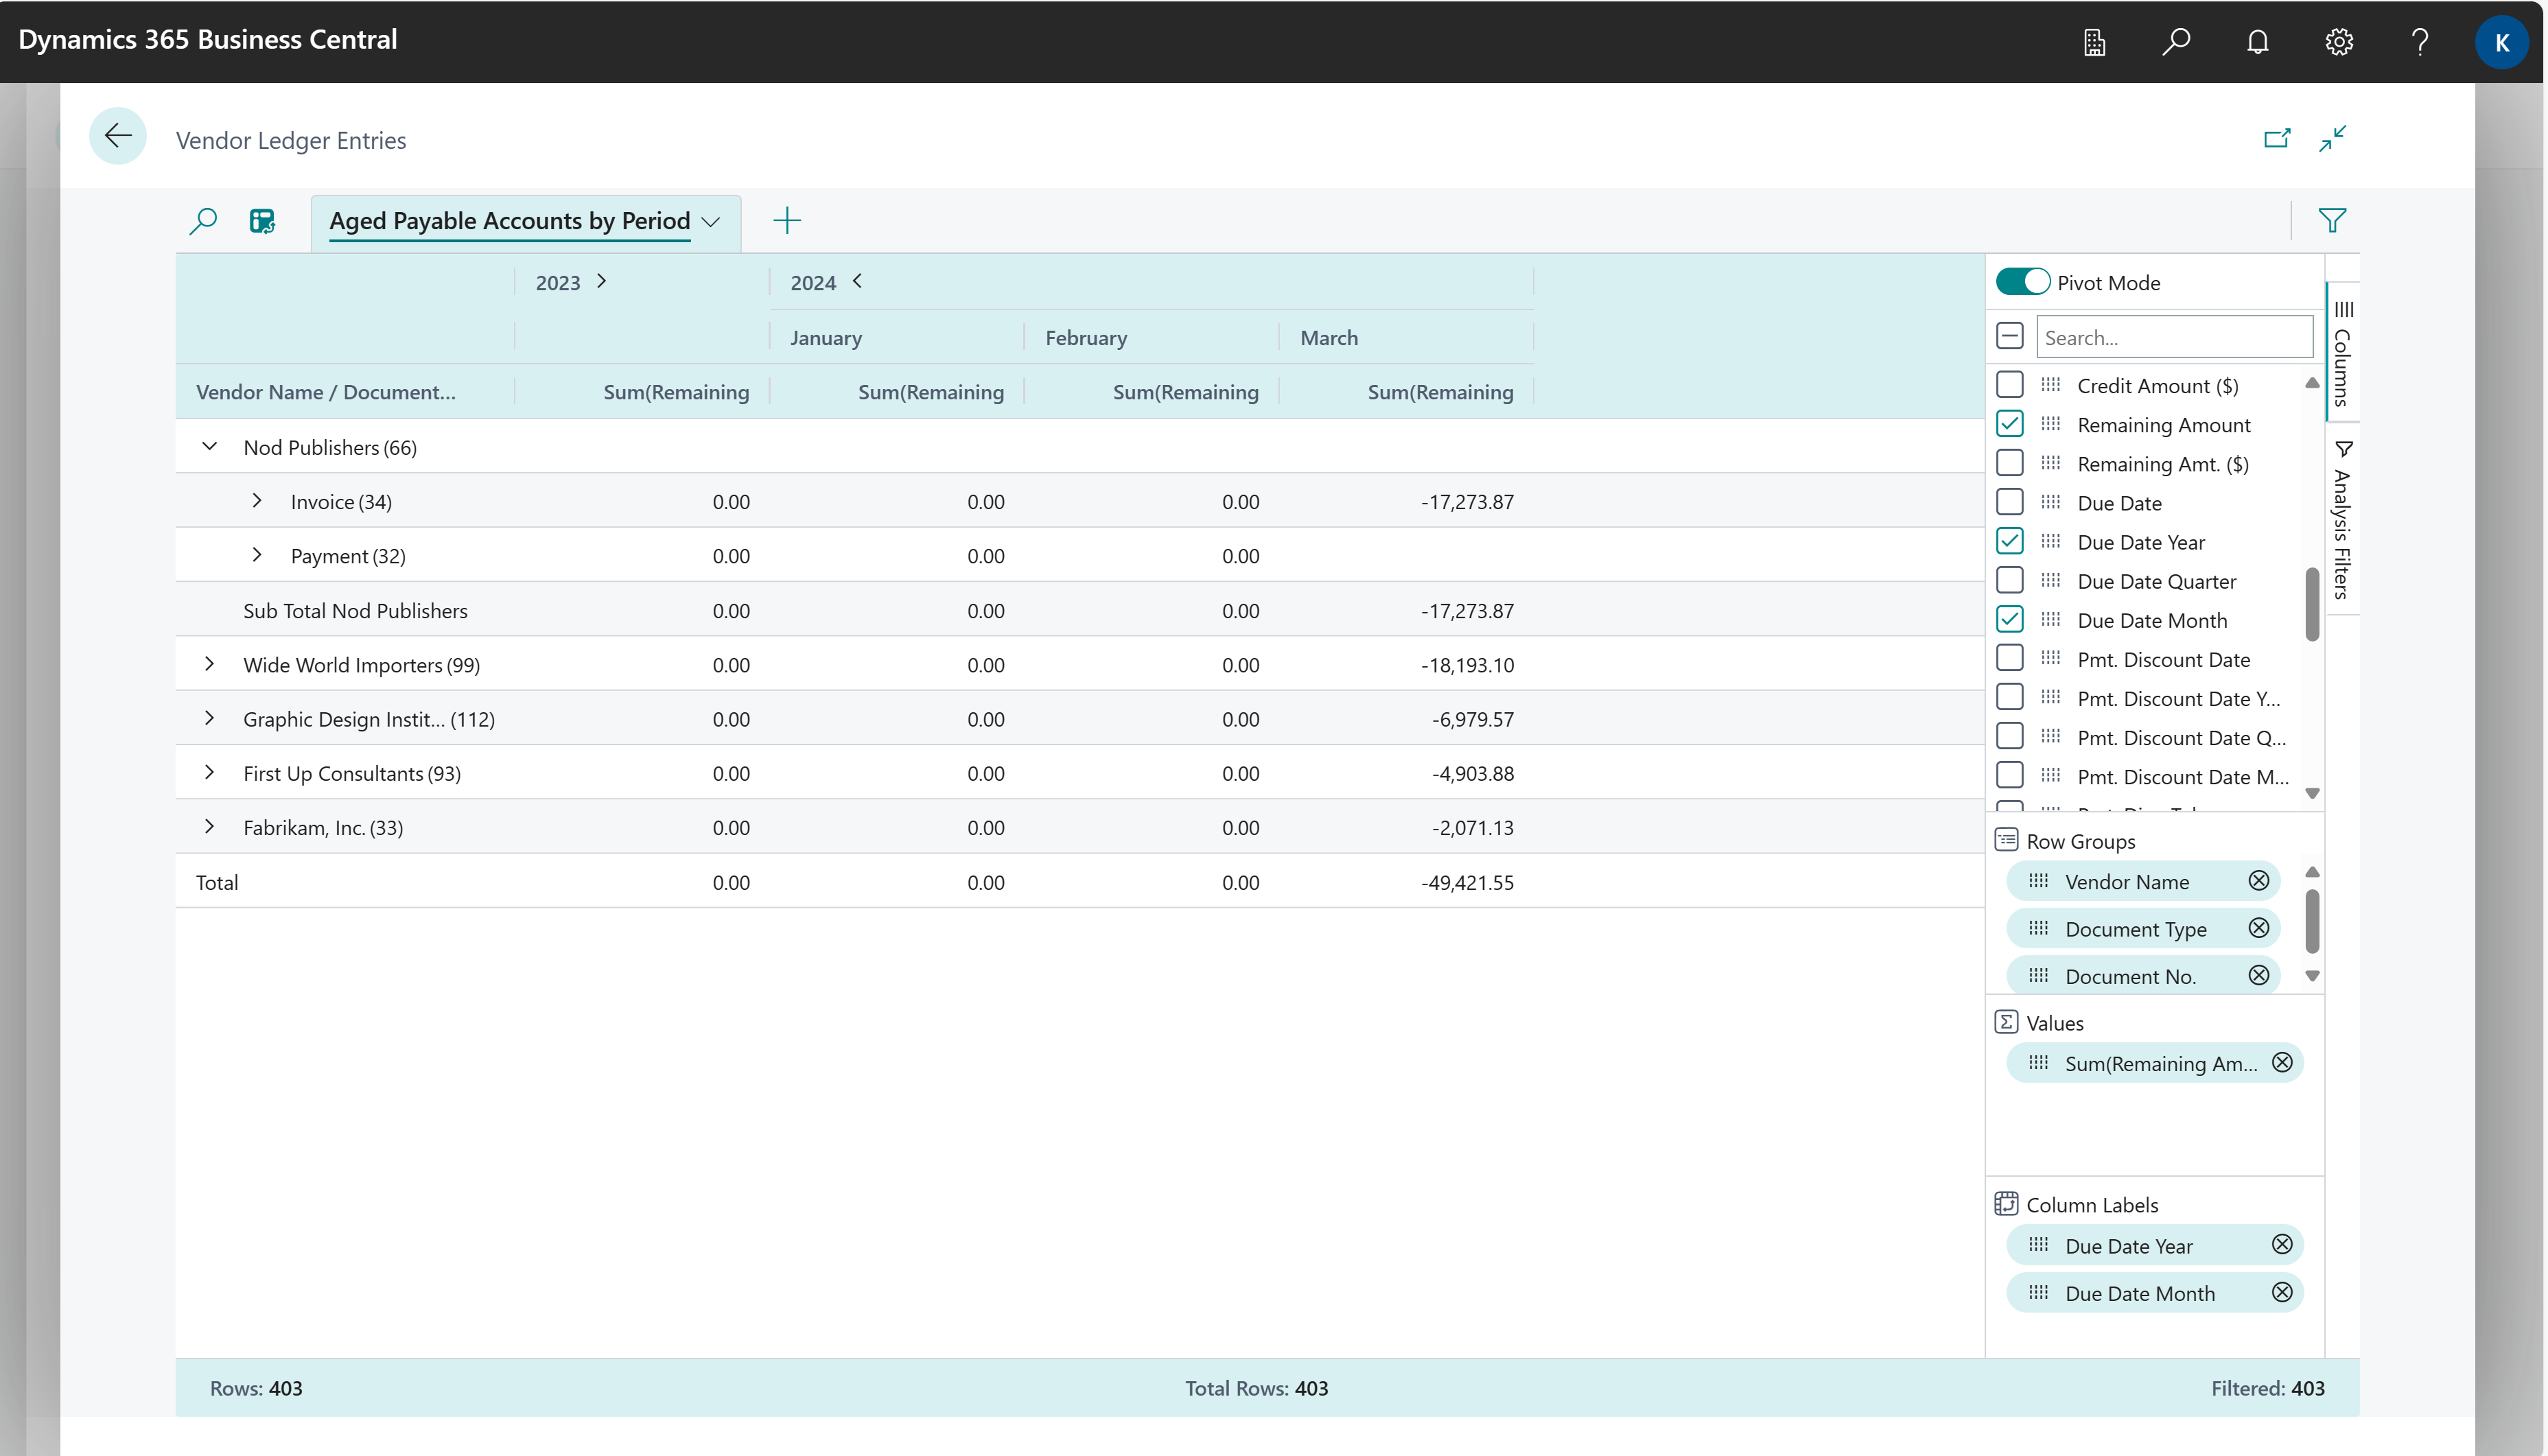The image size is (2548, 1456).
Task: Click the Column Labels icon
Action: pos(2008,1204)
